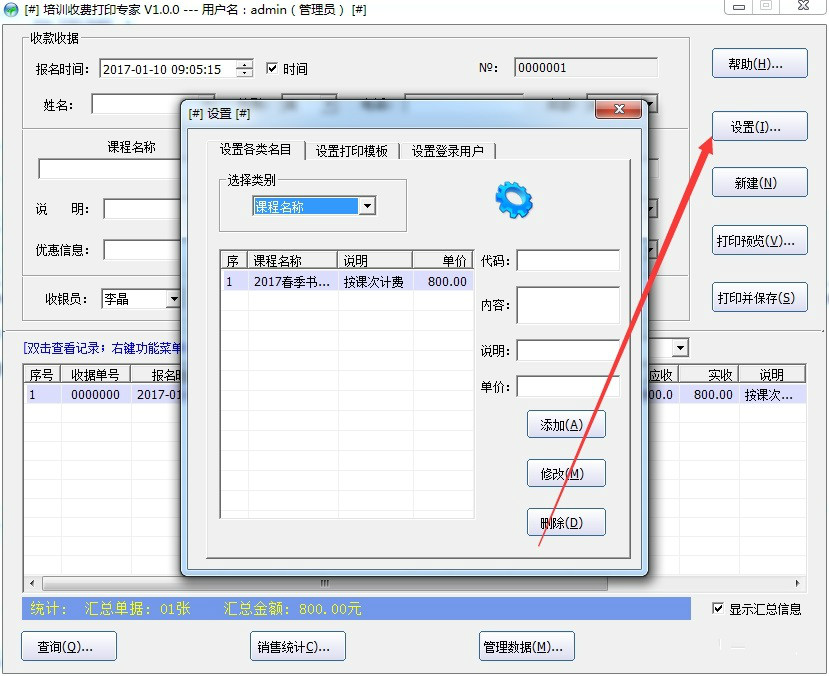Click the 说明 field in main window
This screenshot has width=829, height=676.
coord(143,209)
